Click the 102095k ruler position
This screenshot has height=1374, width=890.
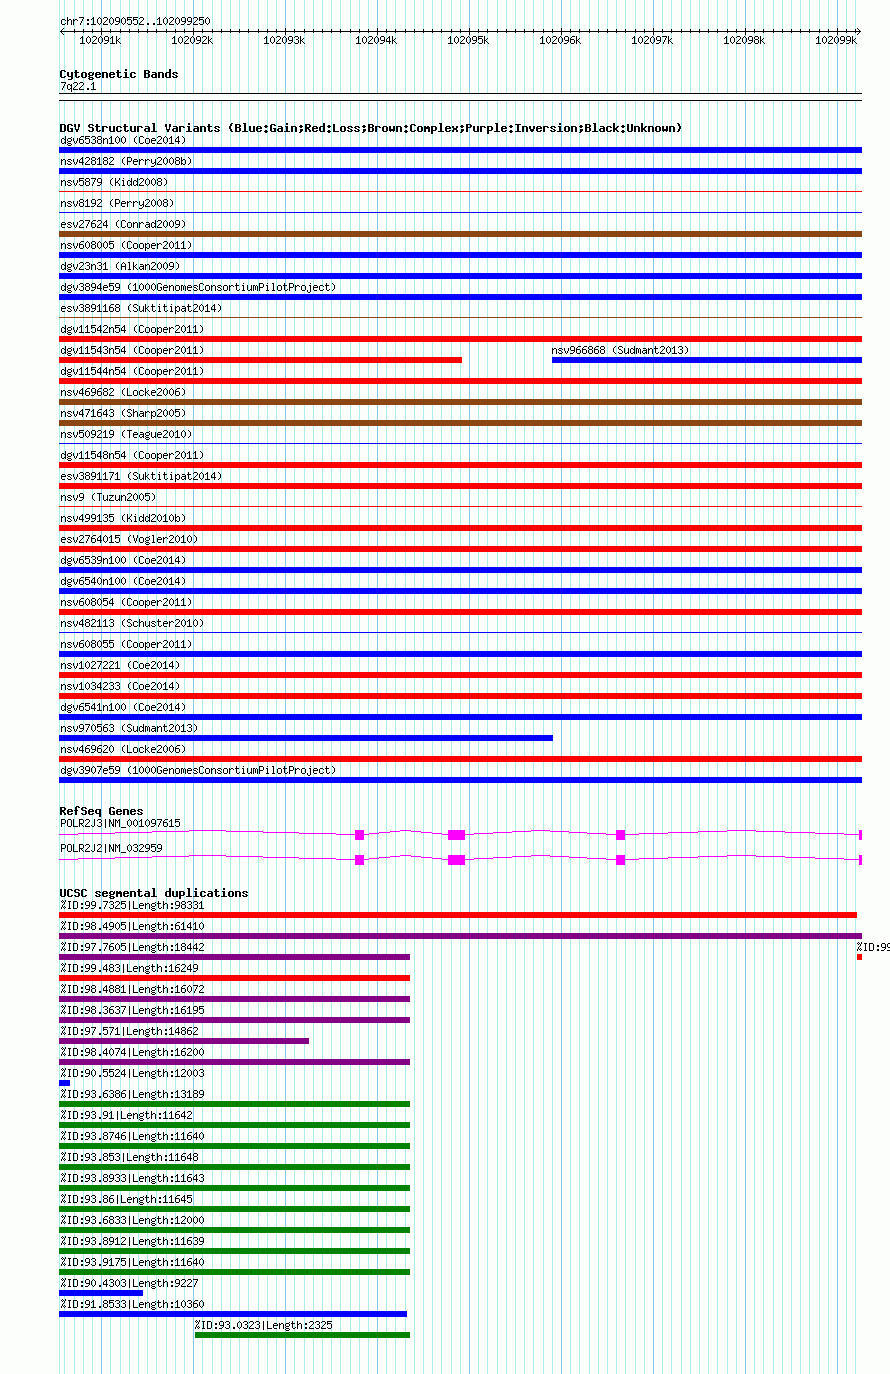(x=467, y=40)
